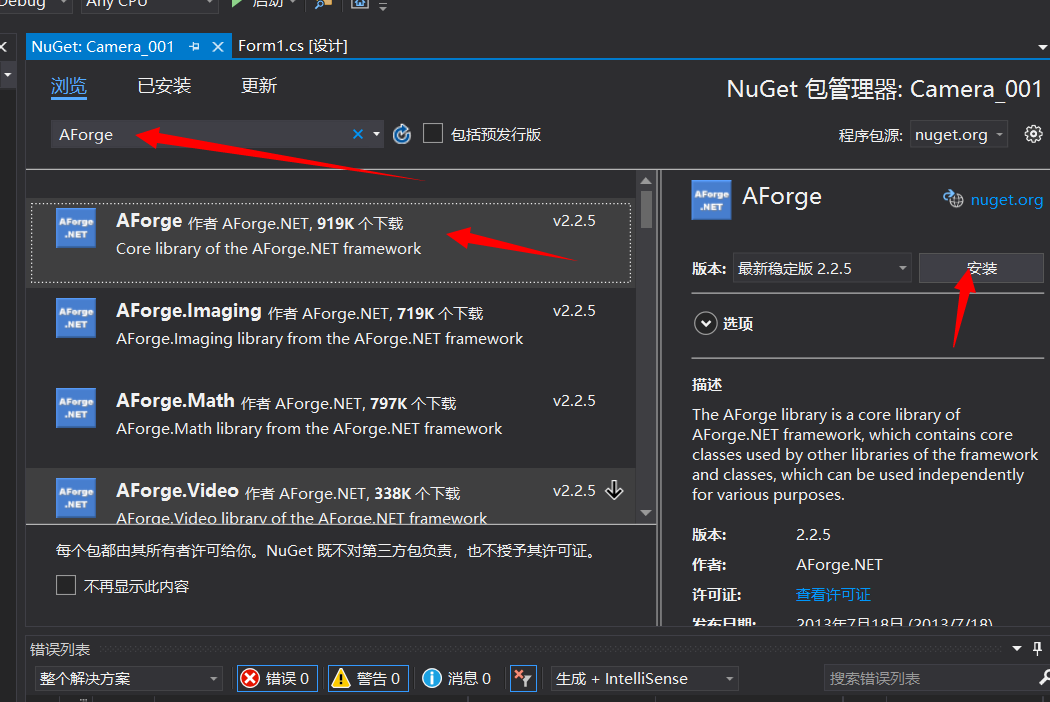
Task: Click the green Start play icon in the toolbar
Action: (236, 3)
